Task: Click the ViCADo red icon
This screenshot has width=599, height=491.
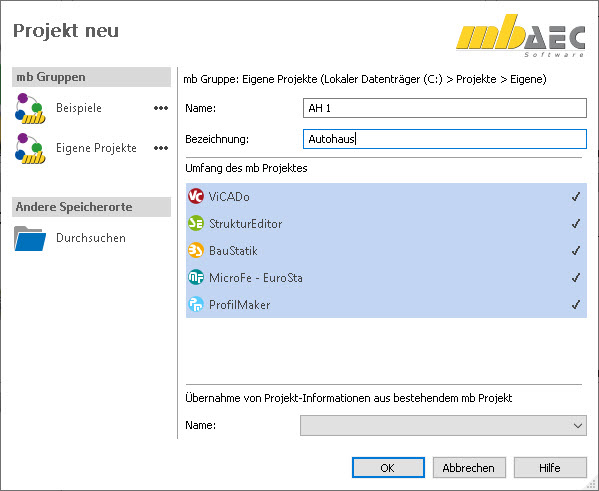Action: pyautogui.click(x=196, y=196)
